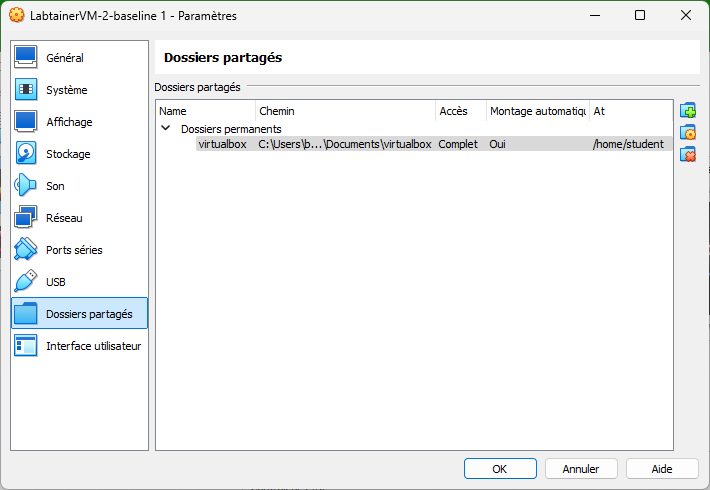Image resolution: width=710 pixels, height=490 pixels.
Task: Open Interface utilisateur settings
Action: point(92,346)
